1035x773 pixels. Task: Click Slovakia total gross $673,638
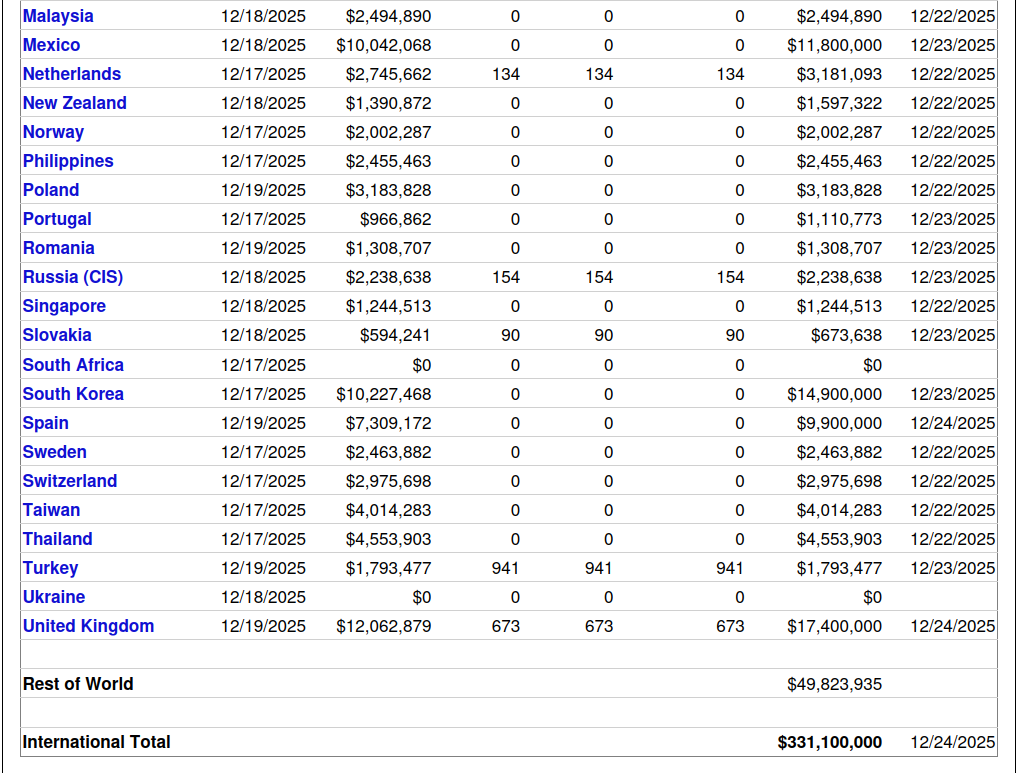coord(846,336)
